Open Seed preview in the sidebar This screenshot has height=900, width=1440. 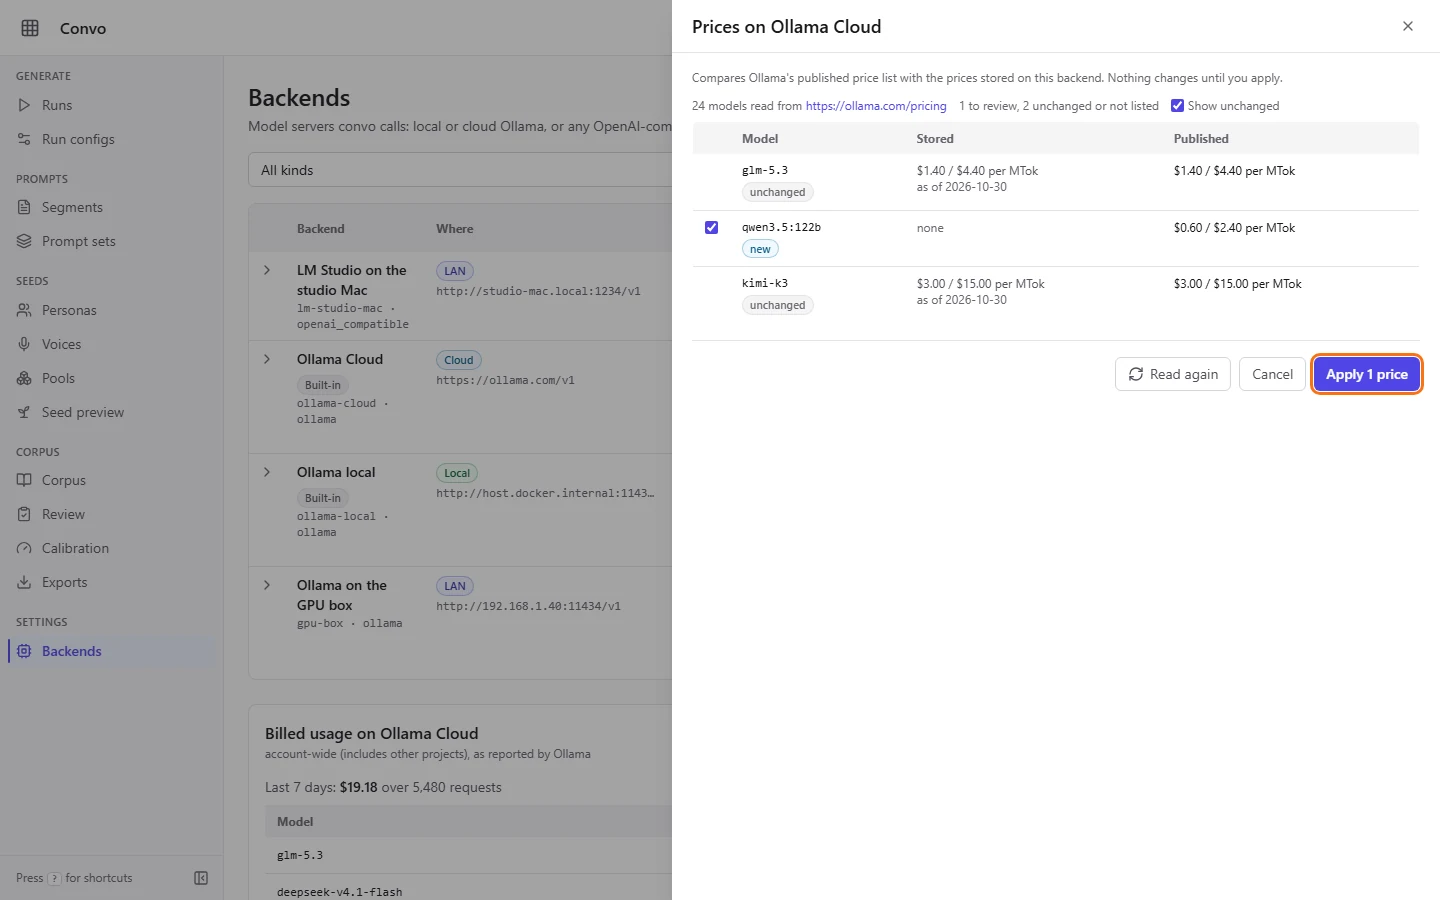pyautogui.click(x=83, y=412)
